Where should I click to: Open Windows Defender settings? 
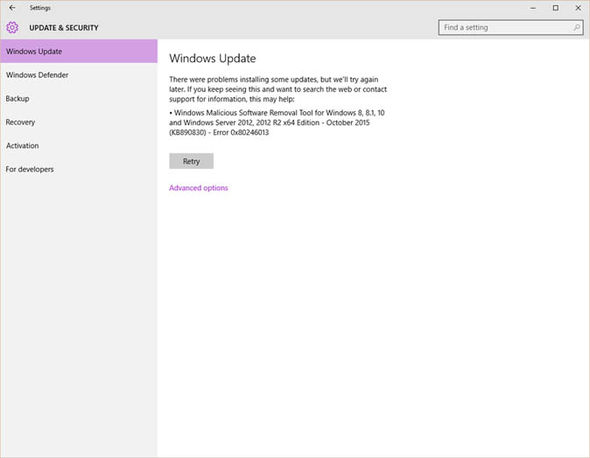pos(79,75)
